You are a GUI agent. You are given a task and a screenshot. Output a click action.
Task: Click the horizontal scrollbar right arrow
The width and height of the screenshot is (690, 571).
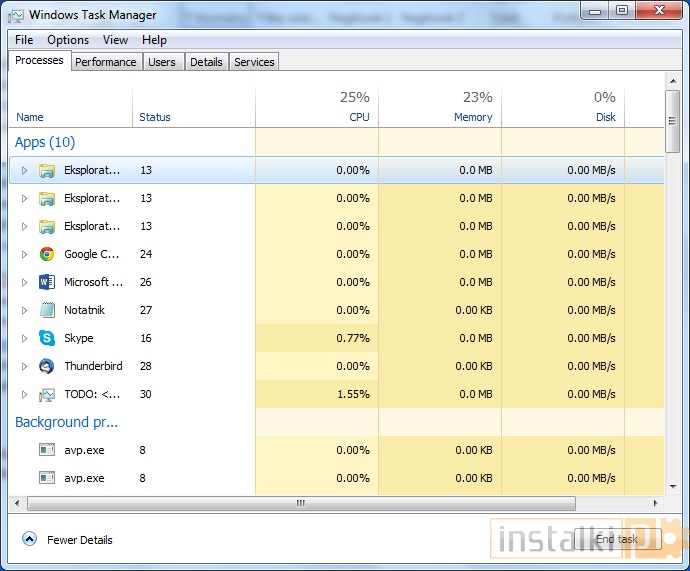click(x=656, y=503)
